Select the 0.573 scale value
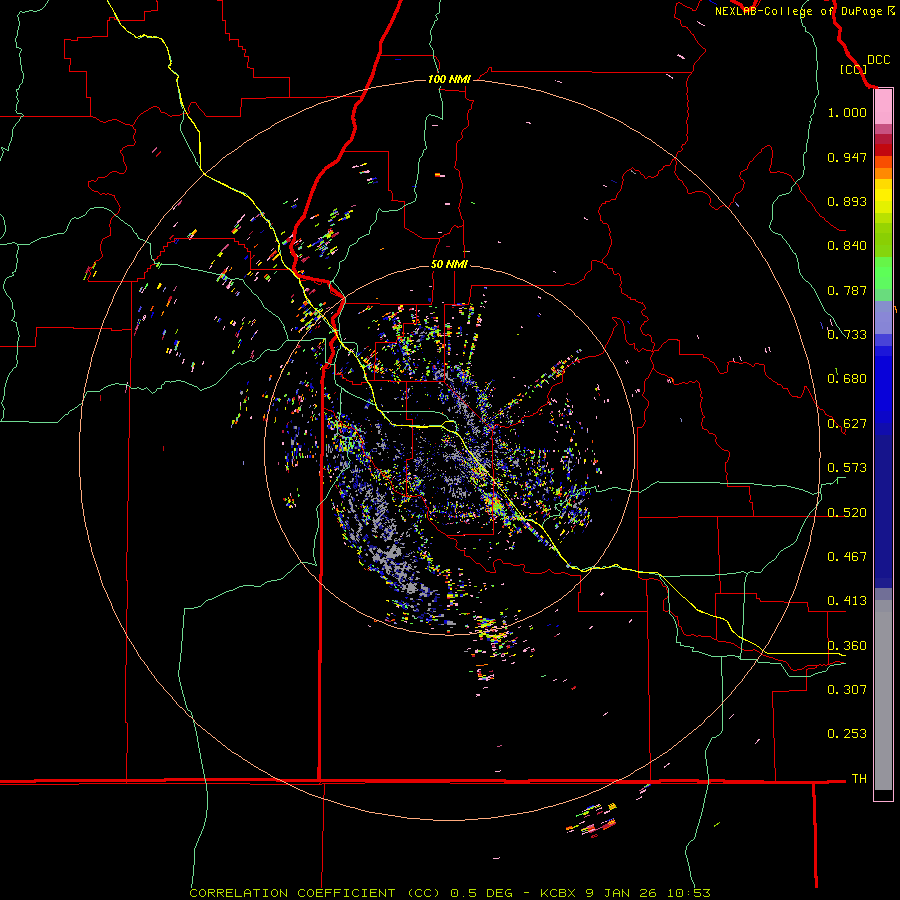 tap(847, 468)
